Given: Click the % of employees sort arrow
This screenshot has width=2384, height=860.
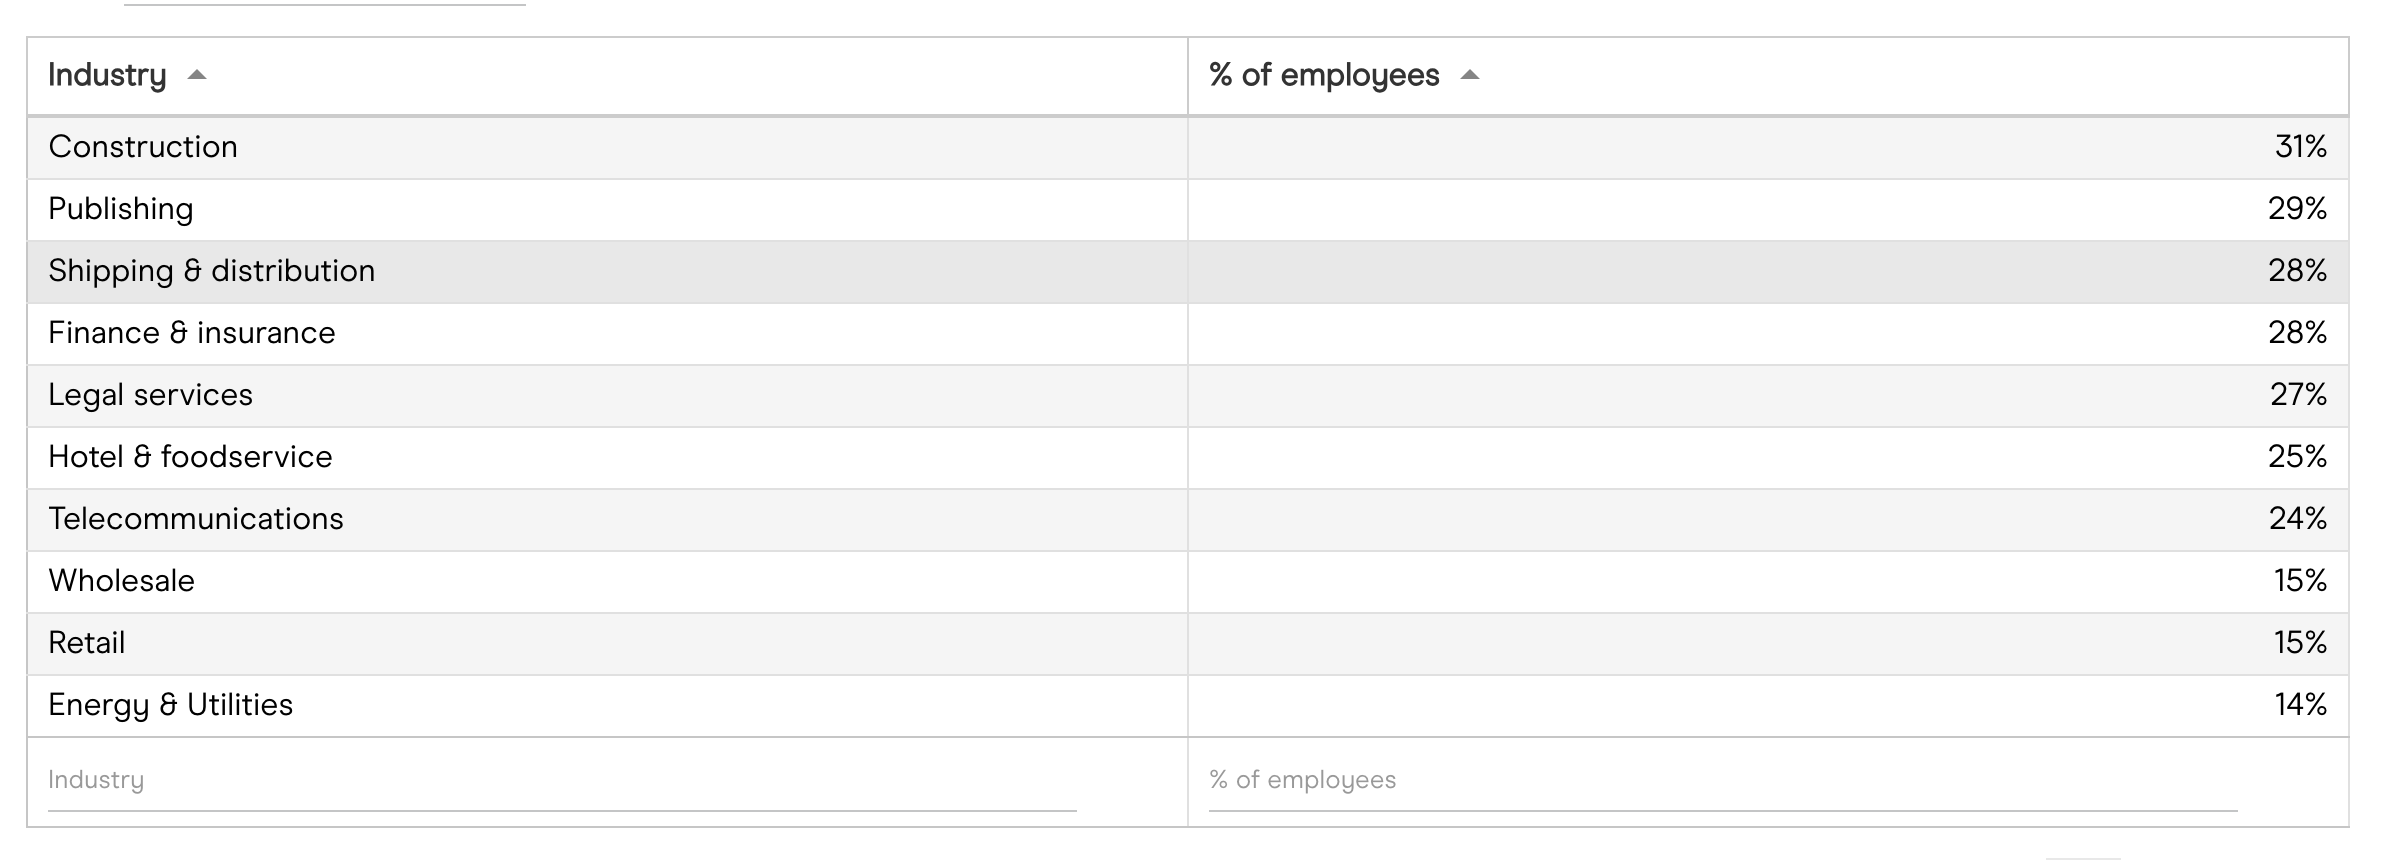Looking at the screenshot, I should 1469,75.
